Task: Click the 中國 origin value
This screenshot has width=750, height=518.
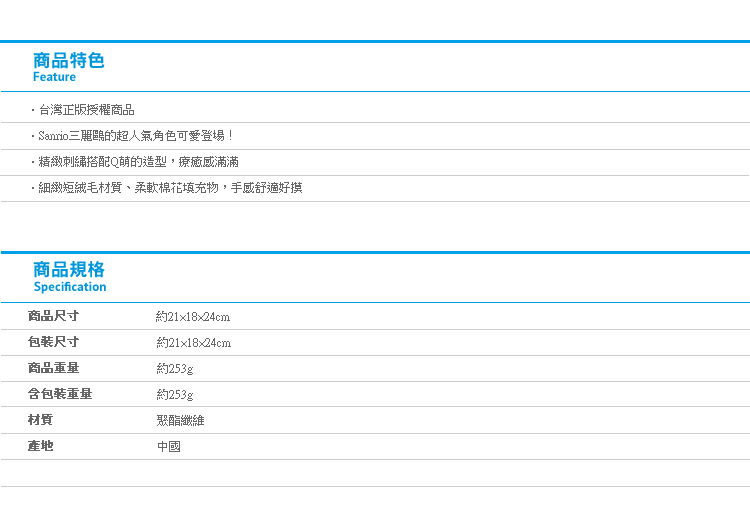Action: point(169,447)
